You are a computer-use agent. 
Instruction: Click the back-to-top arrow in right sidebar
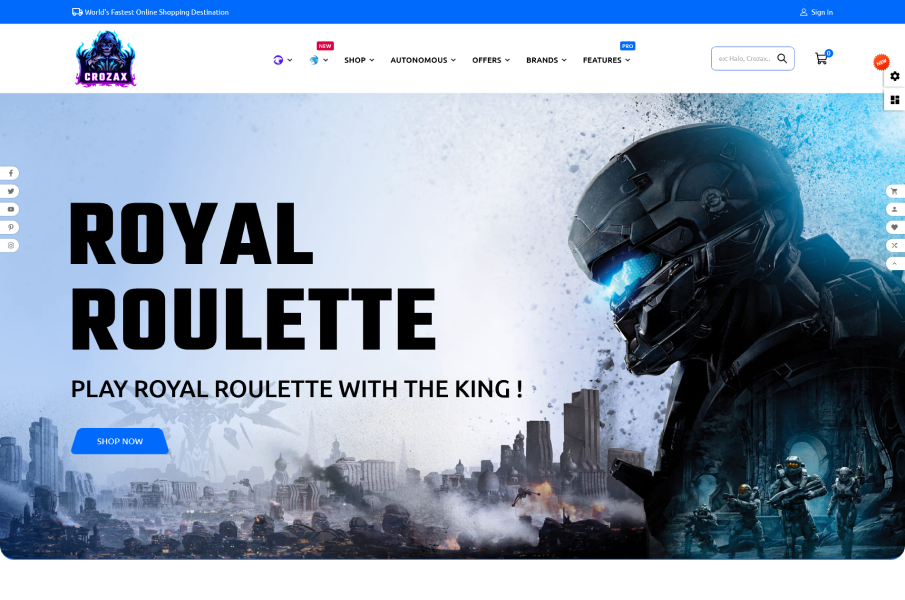895,263
